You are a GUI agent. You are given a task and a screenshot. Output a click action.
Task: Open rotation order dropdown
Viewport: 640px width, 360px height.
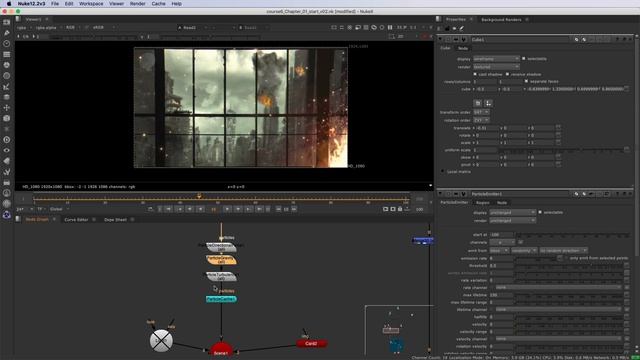point(481,120)
